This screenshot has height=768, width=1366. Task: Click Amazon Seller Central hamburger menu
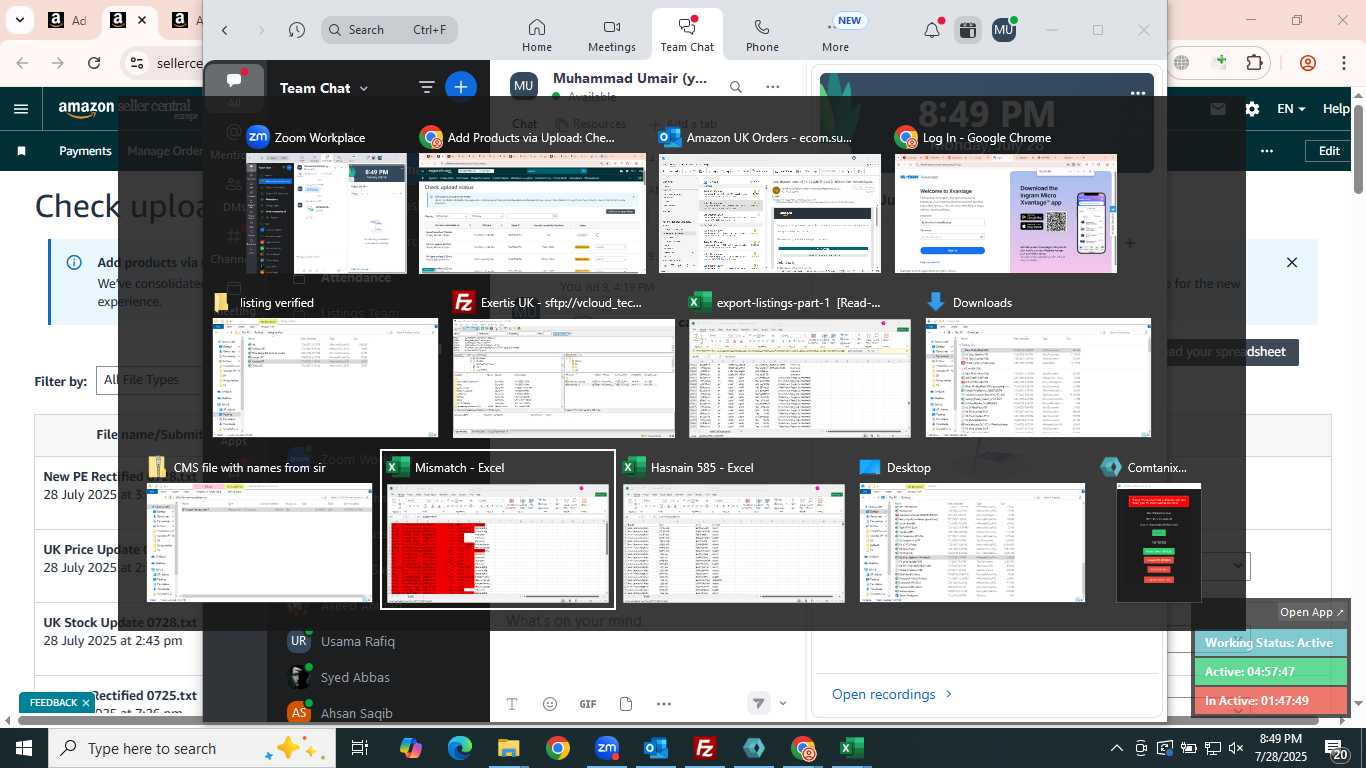[21, 109]
